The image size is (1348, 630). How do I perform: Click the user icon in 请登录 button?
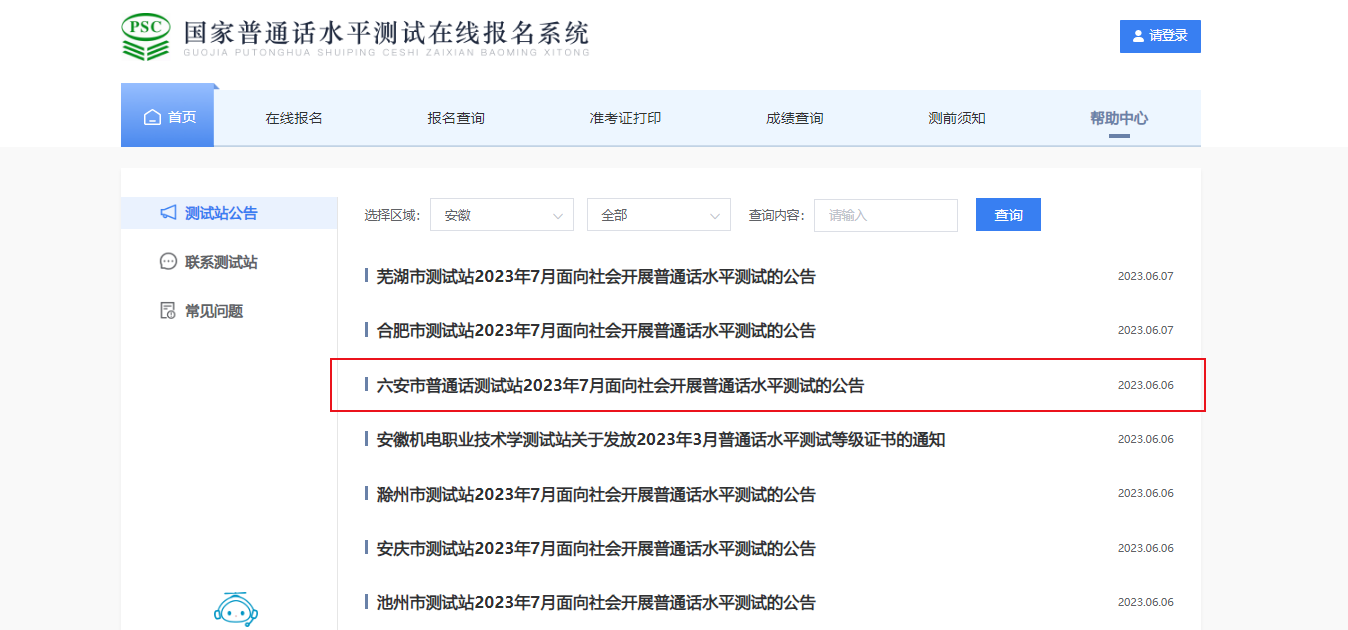pyautogui.click(x=1138, y=36)
